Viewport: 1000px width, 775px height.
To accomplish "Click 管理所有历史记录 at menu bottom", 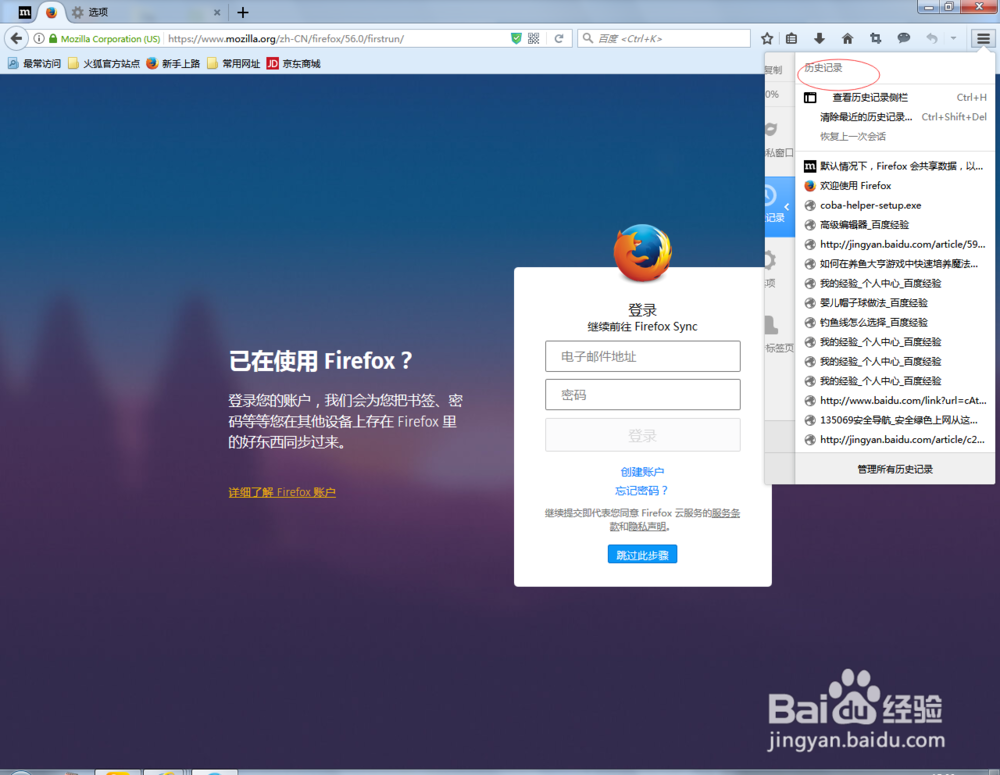I will click(895, 469).
